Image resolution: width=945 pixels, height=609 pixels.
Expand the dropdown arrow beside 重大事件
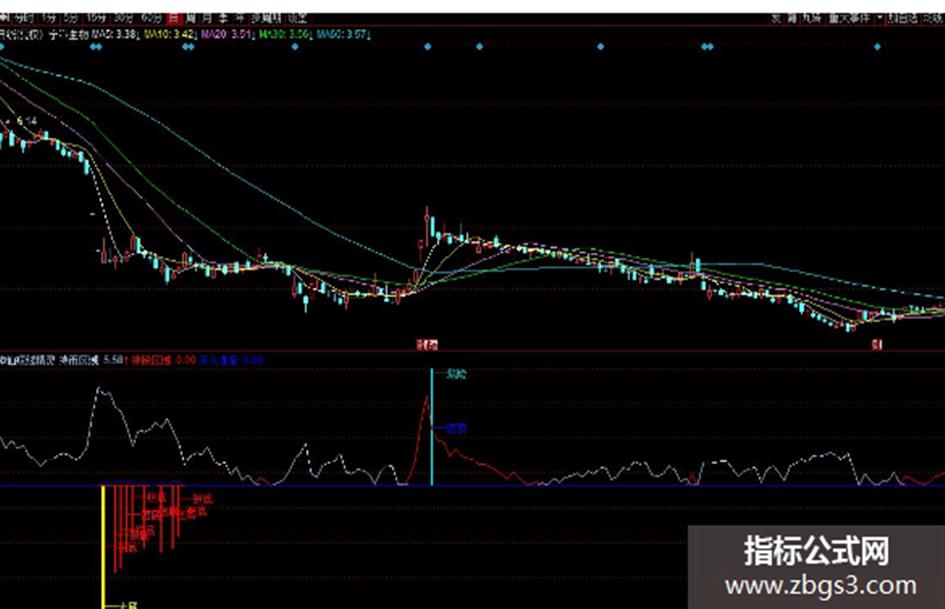tap(880, 19)
